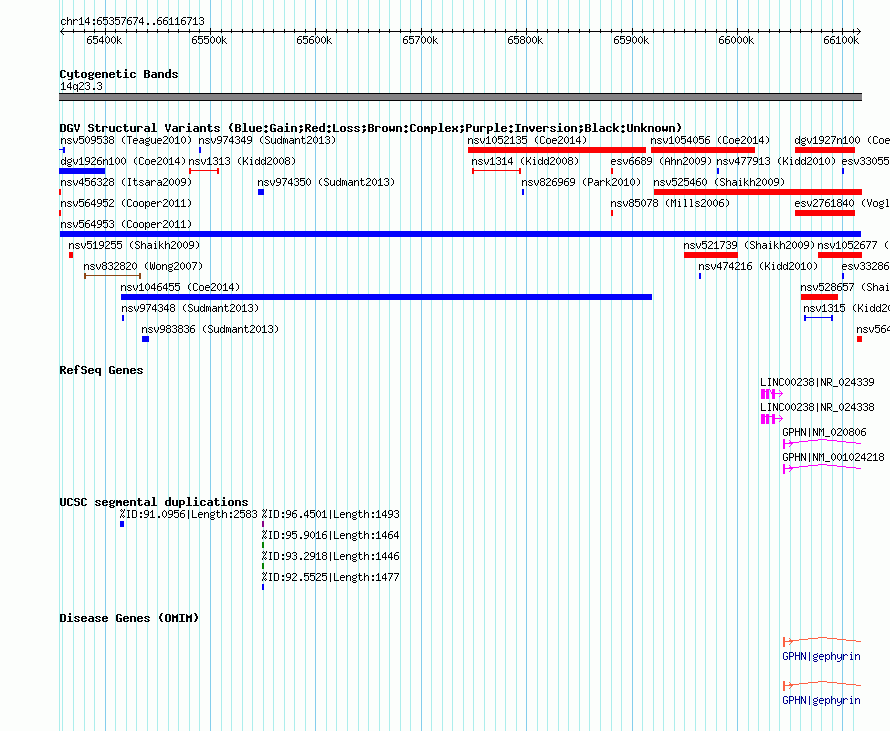Viewport: 890px width, 731px height.
Task: Click the %ID:96.4501|Length:1493 label
Action: (x=330, y=514)
